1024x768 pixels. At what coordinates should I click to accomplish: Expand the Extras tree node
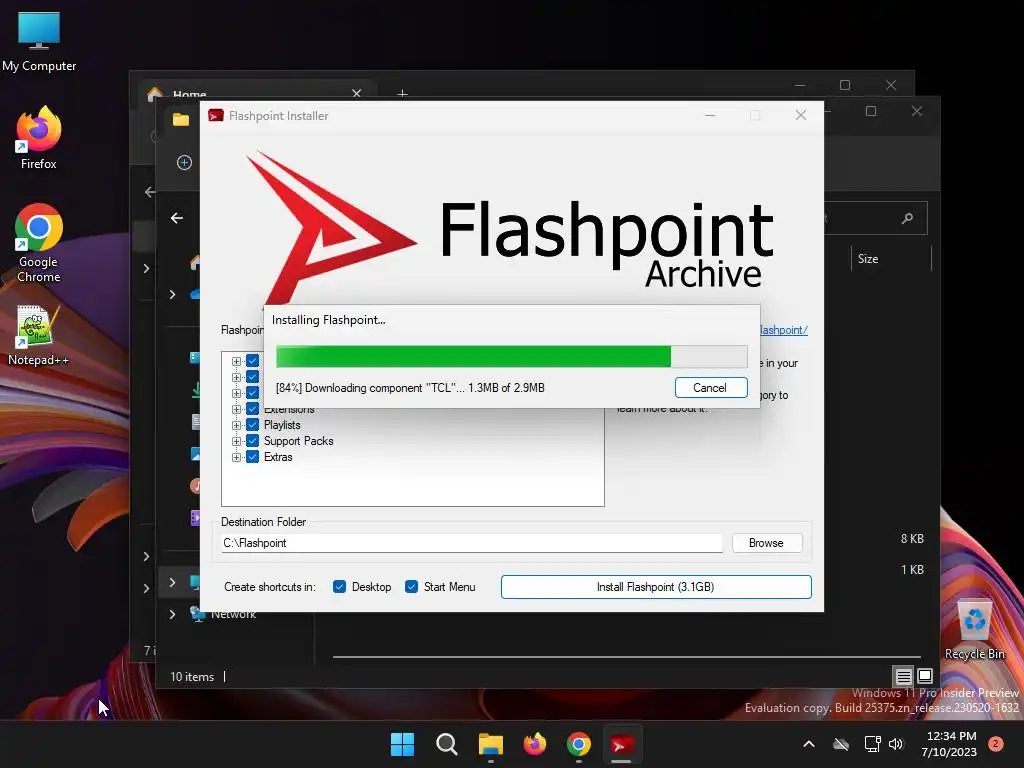coord(236,457)
